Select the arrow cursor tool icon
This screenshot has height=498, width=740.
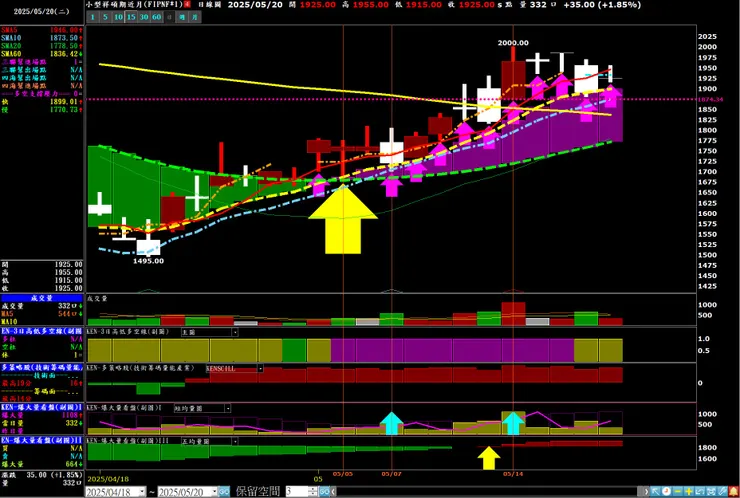tap(656, 491)
